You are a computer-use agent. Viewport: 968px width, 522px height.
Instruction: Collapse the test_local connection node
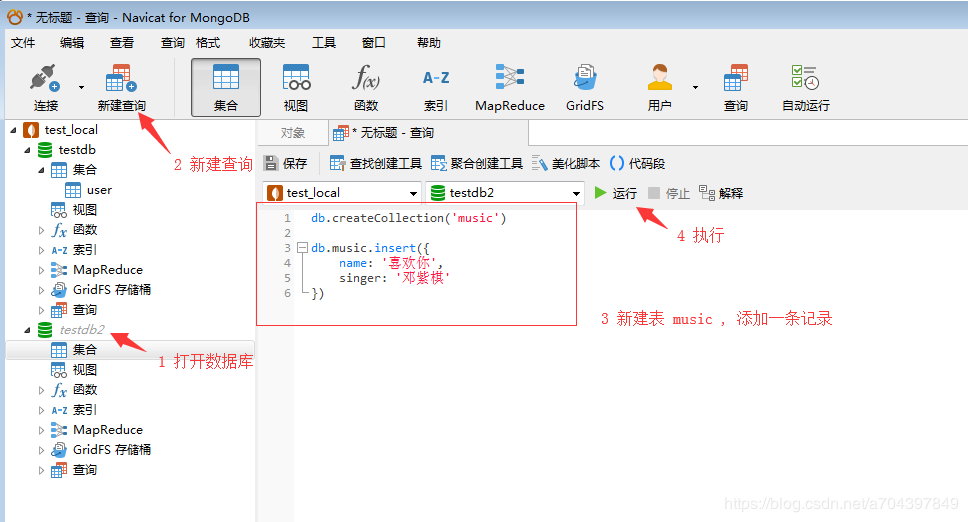pyautogui.click(x=13, y=130)
